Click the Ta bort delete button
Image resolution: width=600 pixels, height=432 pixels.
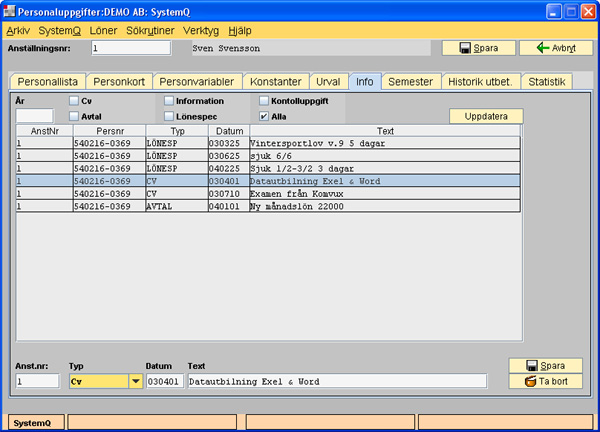click(544, 381)
